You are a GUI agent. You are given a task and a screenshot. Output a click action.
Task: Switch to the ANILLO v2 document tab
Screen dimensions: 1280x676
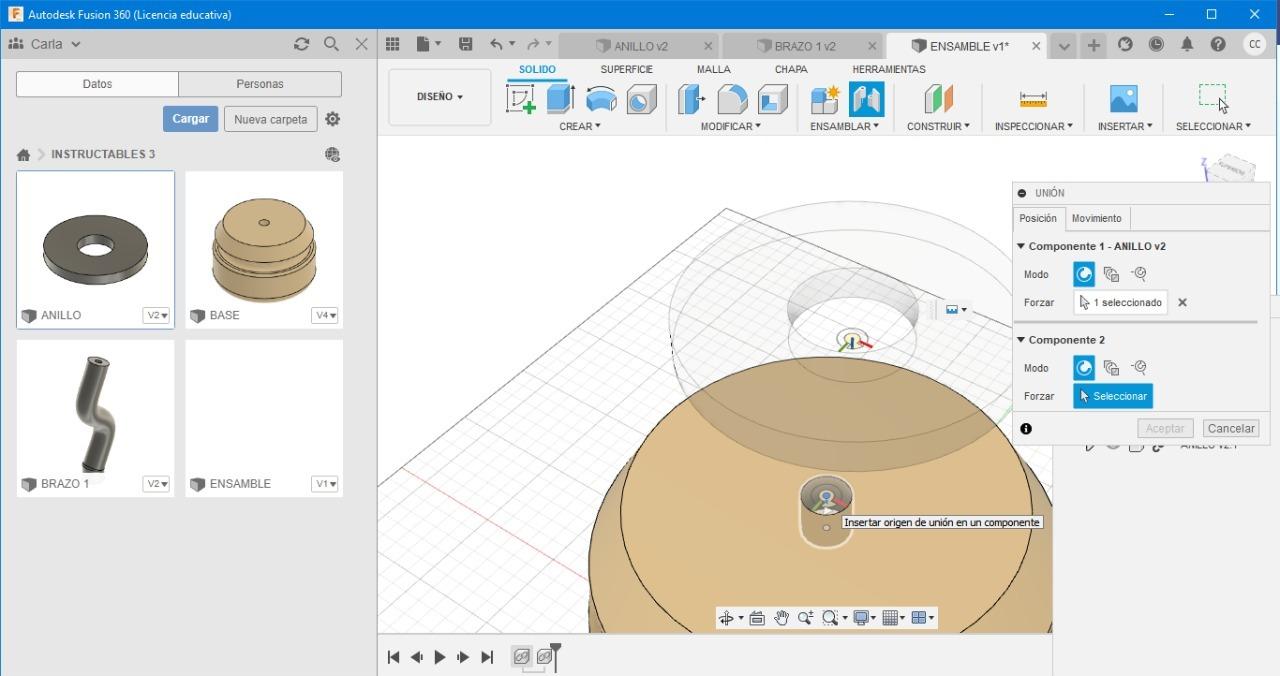point(641,46)
